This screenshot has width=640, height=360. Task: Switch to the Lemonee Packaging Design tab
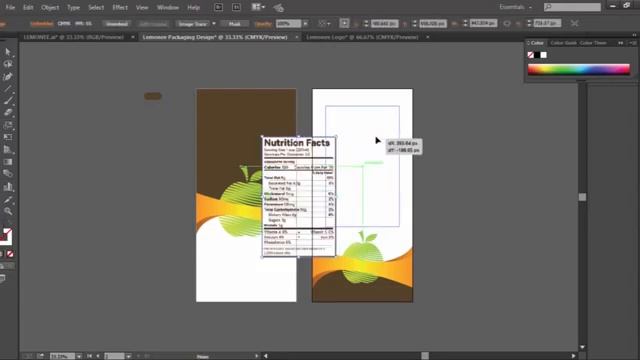click(215, 37)
